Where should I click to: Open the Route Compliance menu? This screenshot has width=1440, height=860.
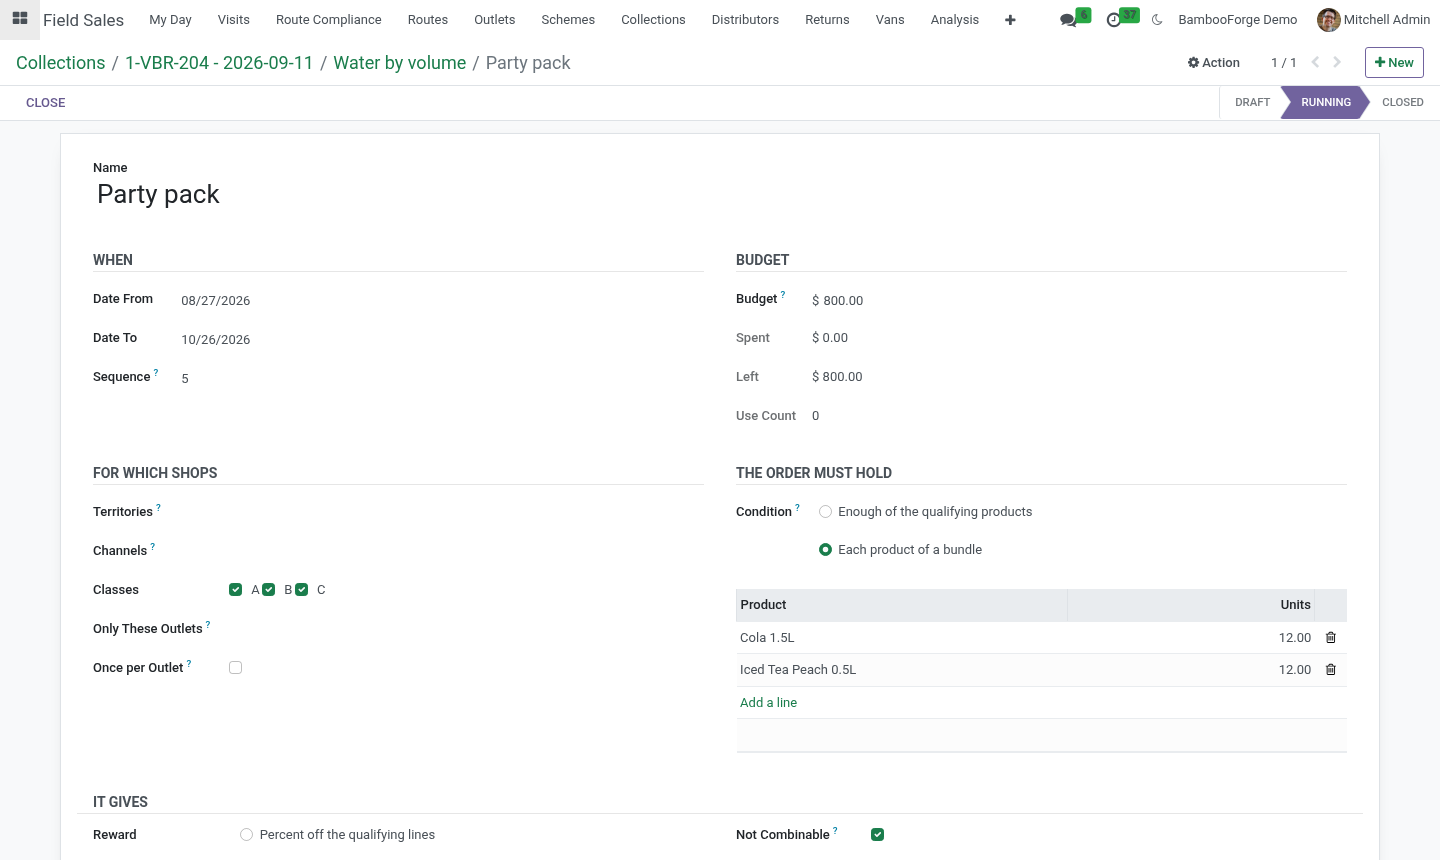(x=329, y=20)
